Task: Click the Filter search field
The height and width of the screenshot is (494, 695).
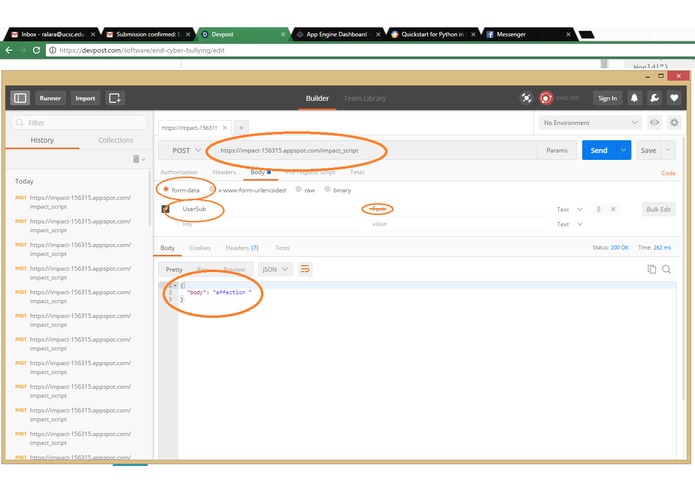Action: pos(79,123)
